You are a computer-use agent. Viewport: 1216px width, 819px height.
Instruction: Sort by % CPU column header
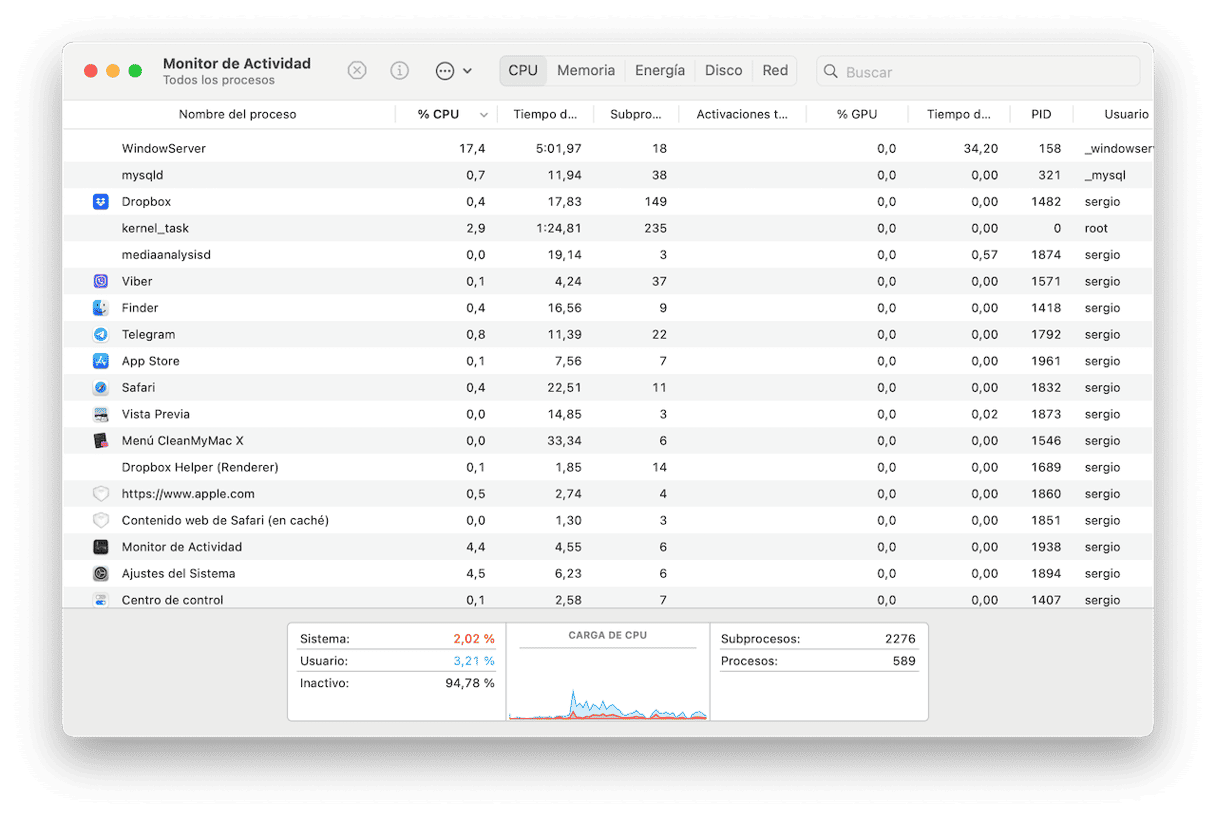[438, 114]
